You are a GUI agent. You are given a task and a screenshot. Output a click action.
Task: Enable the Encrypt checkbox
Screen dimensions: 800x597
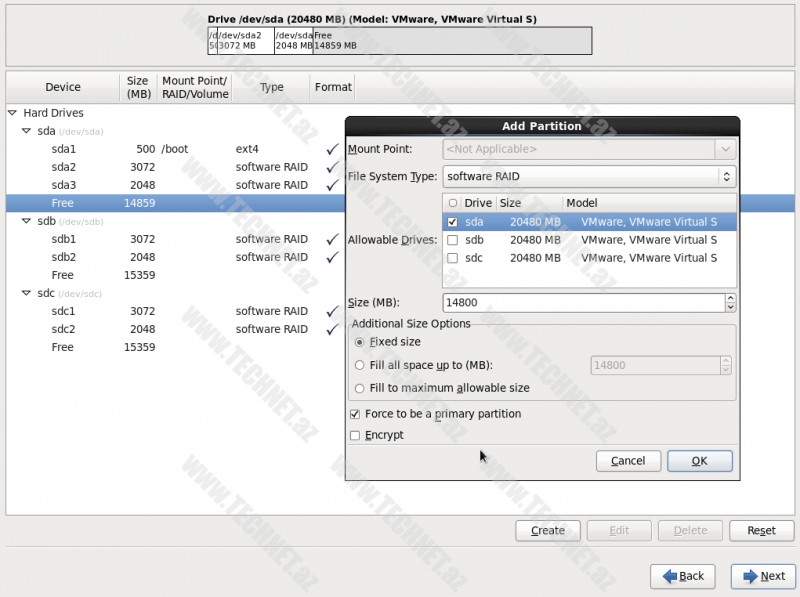click(355, 435)
